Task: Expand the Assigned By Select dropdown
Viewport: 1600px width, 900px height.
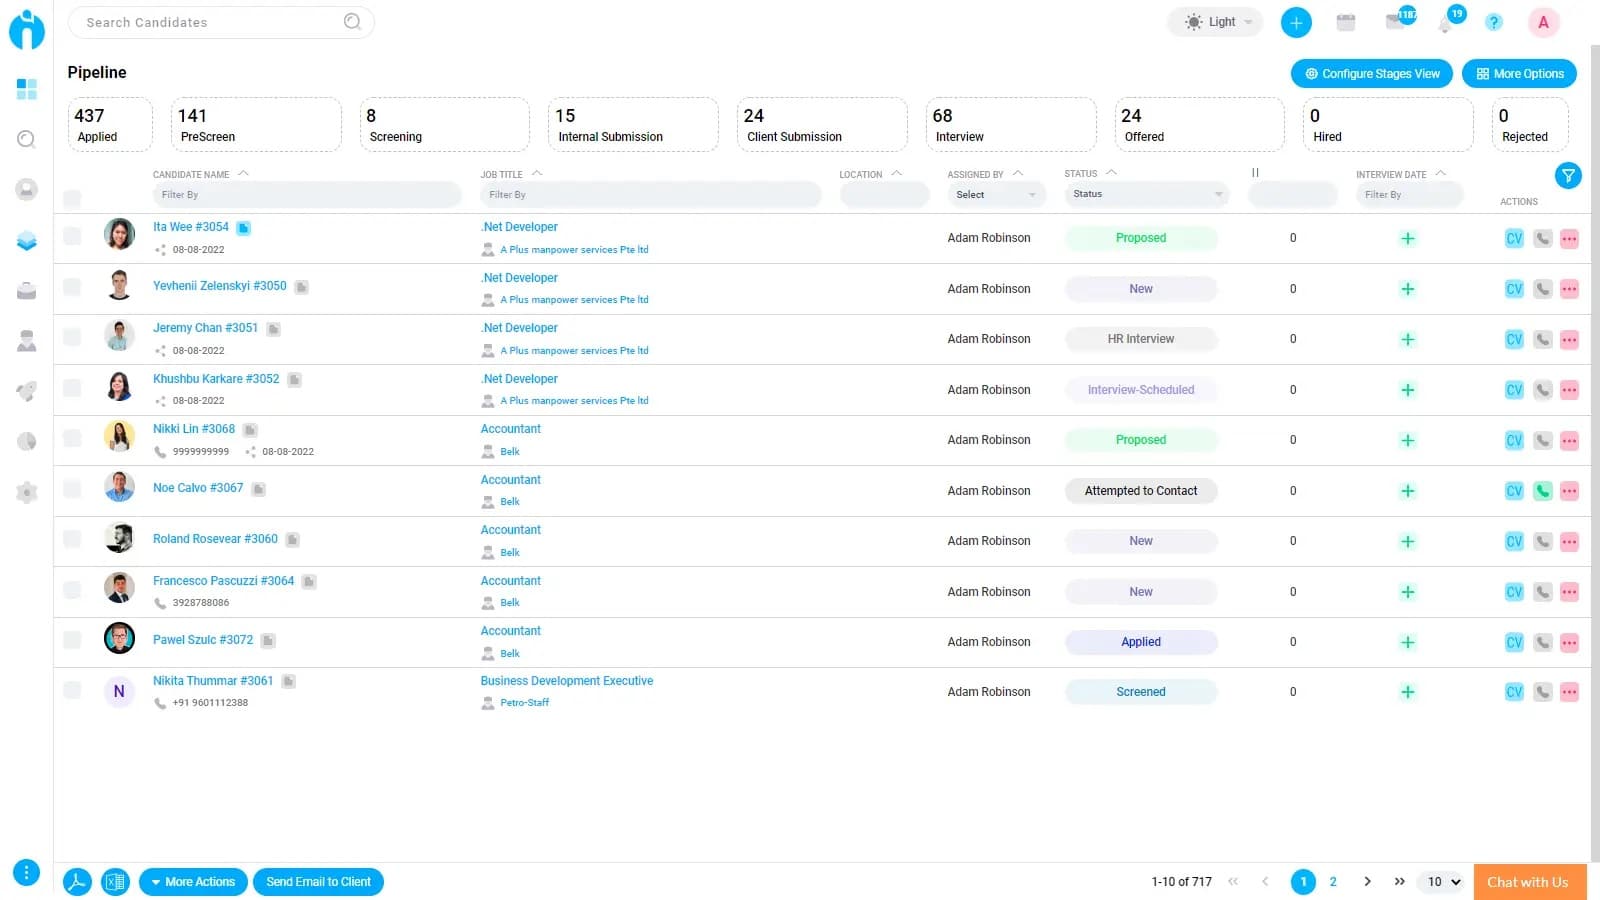Action: point(995,195)
